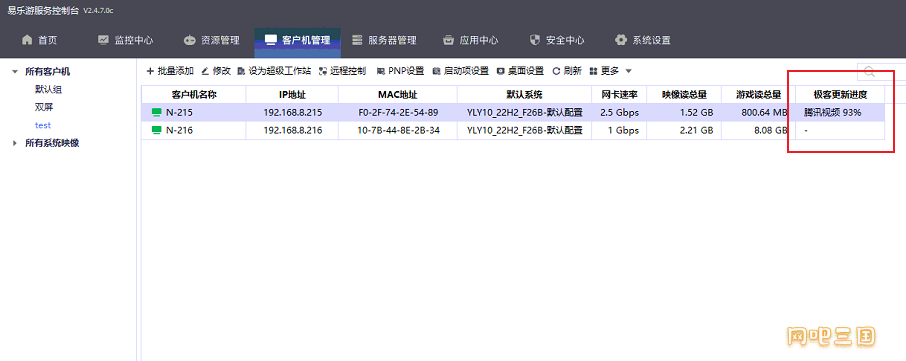Open 系统设置 tab
Viewport: 906px width, 361px height.
click(643, 40)
